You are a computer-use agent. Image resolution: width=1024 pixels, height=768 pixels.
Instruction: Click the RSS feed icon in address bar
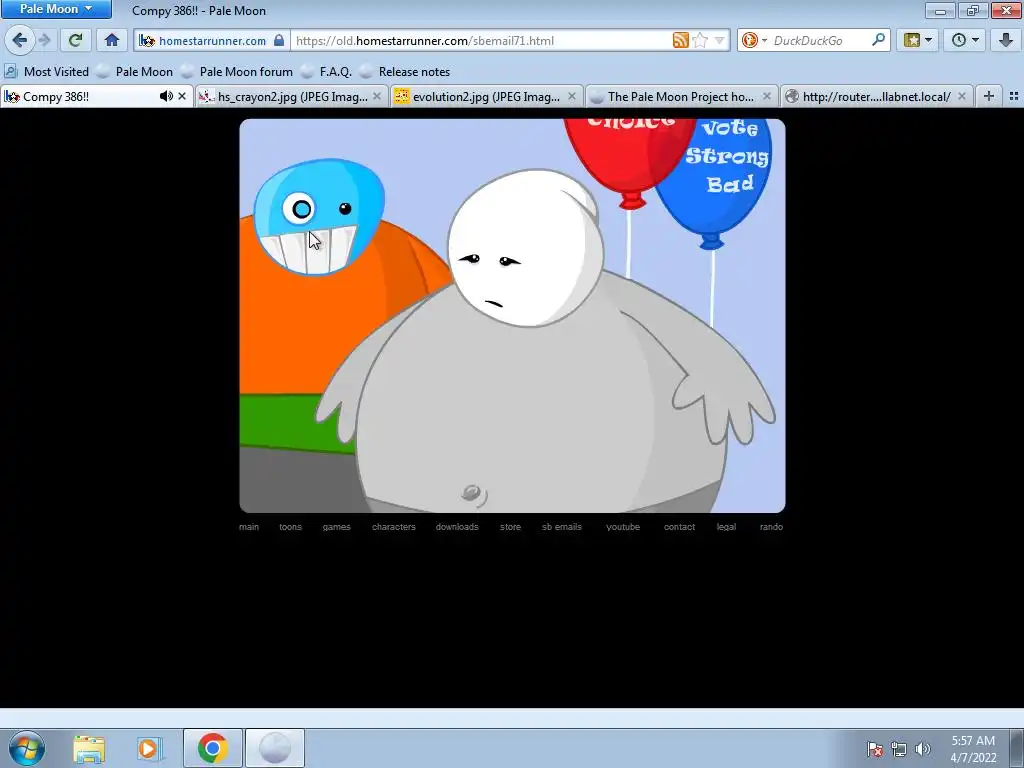680,40
